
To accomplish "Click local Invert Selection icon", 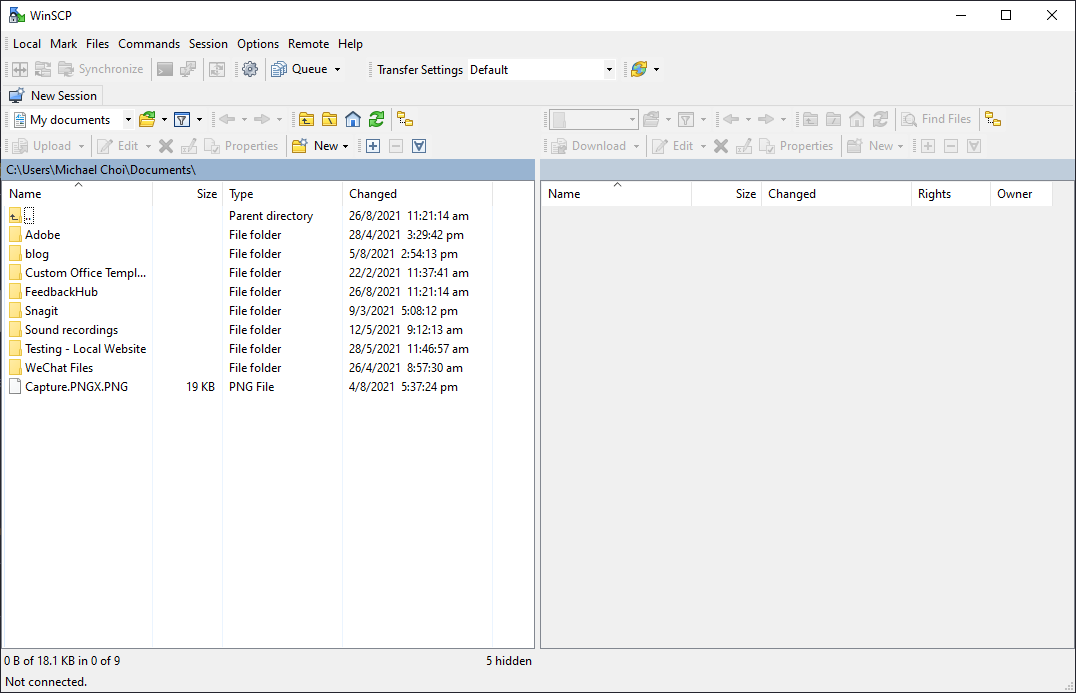I will [419, 145].
